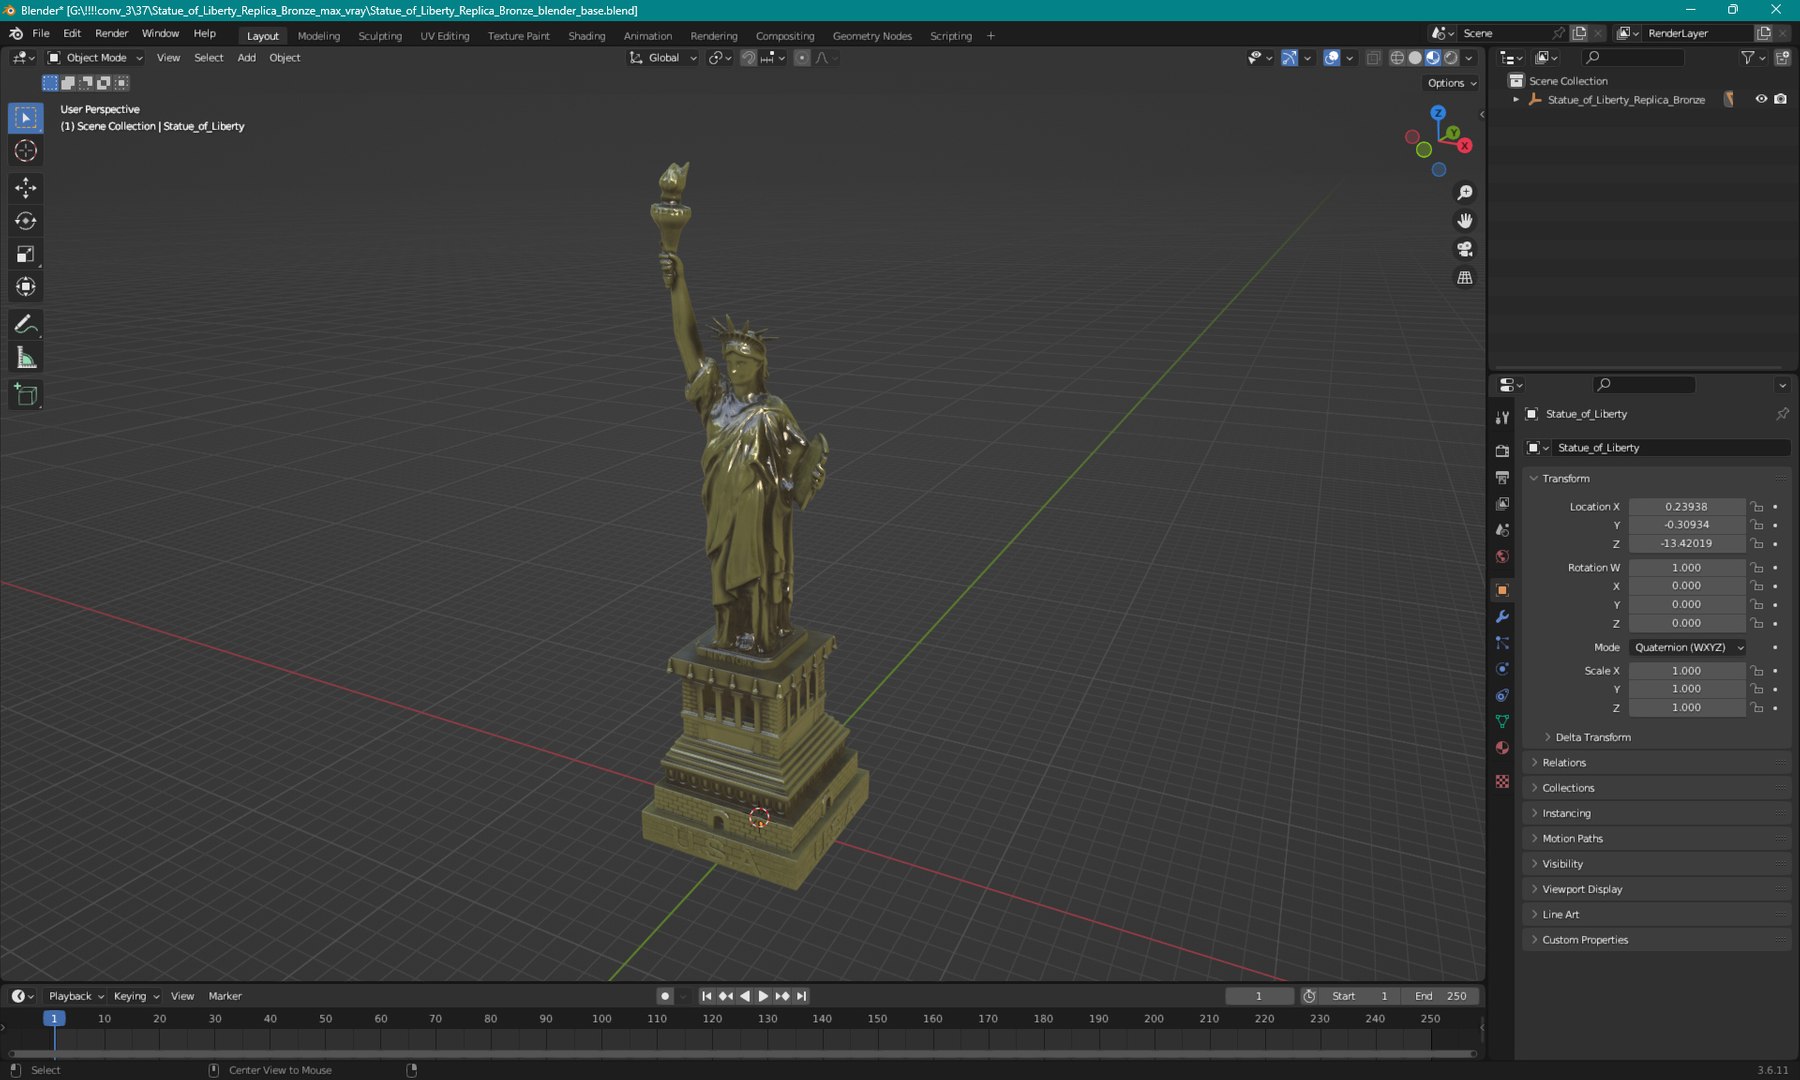Expand the Delta Transform panel
This screenshot has width=1800, height=1080.
(x=1593, y=737)
